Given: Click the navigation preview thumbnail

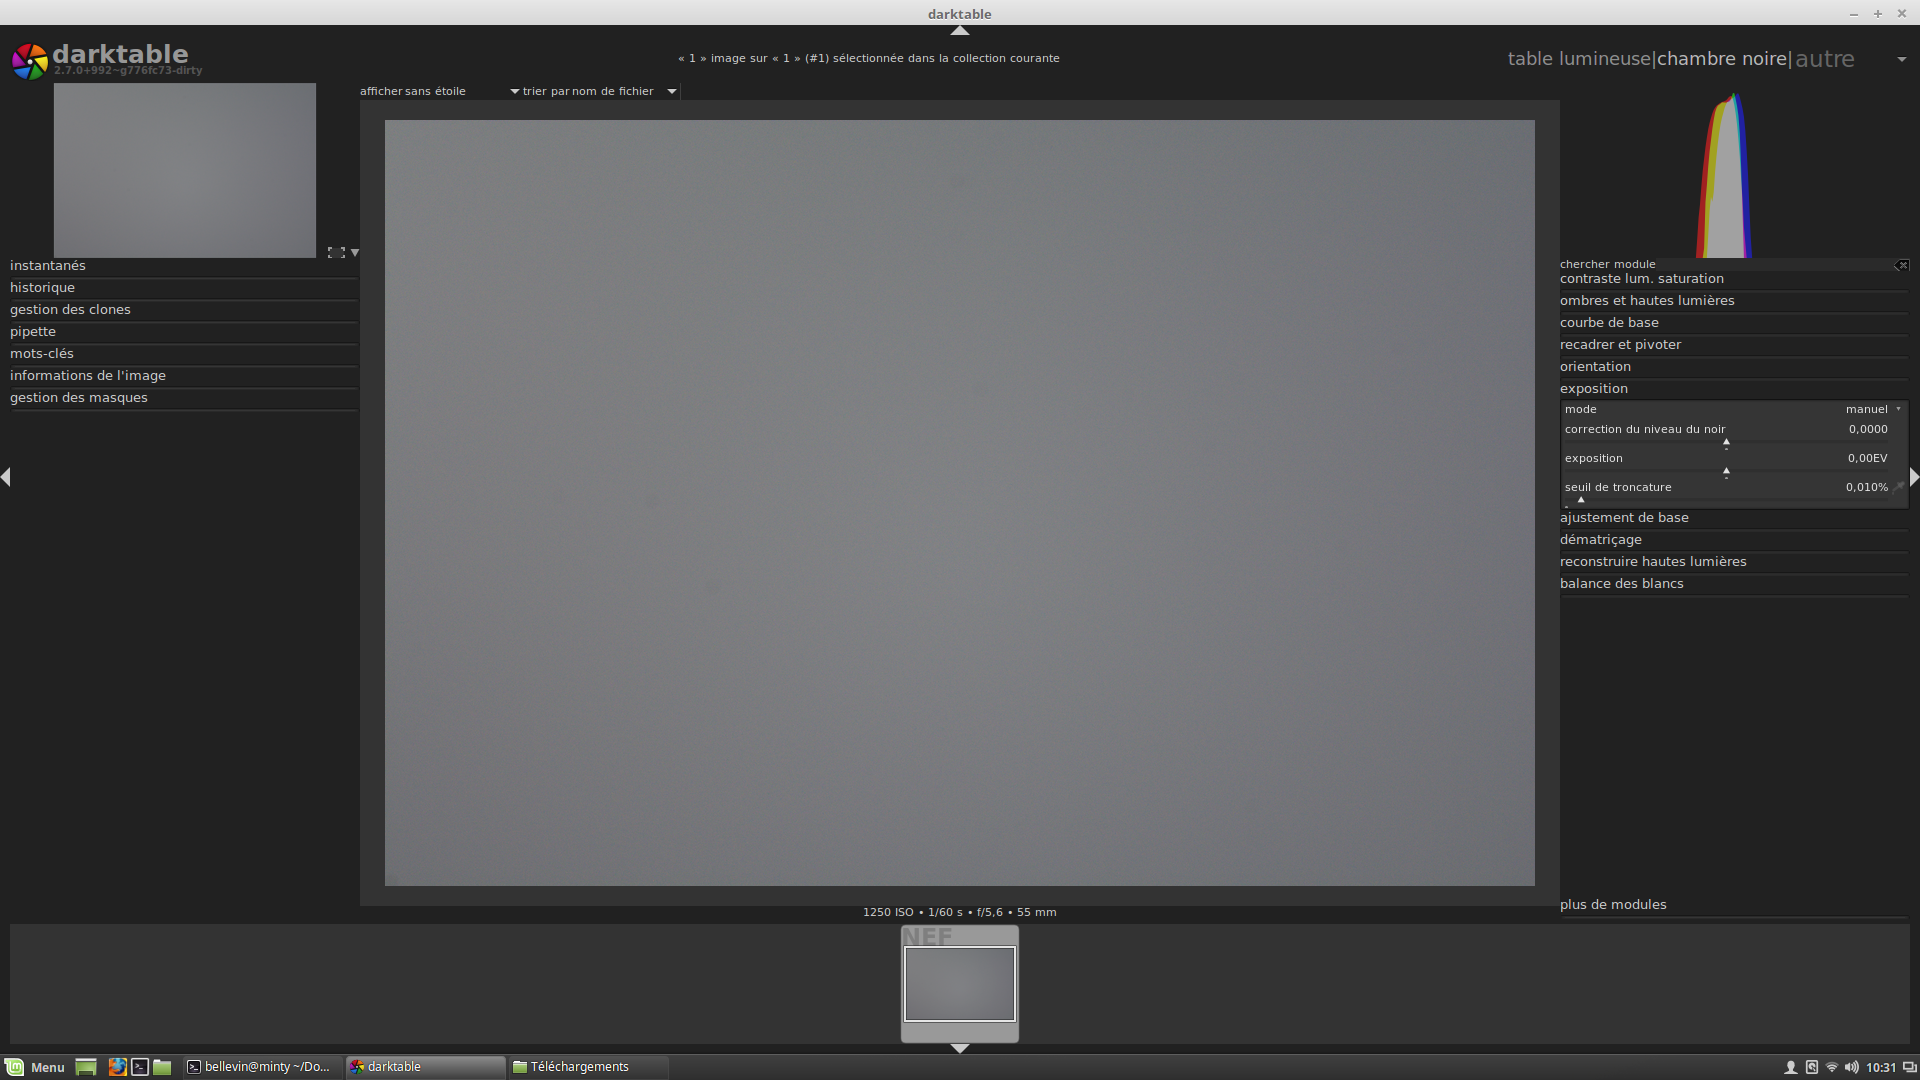Looking at the screenshot, I should tap(185, 171).
